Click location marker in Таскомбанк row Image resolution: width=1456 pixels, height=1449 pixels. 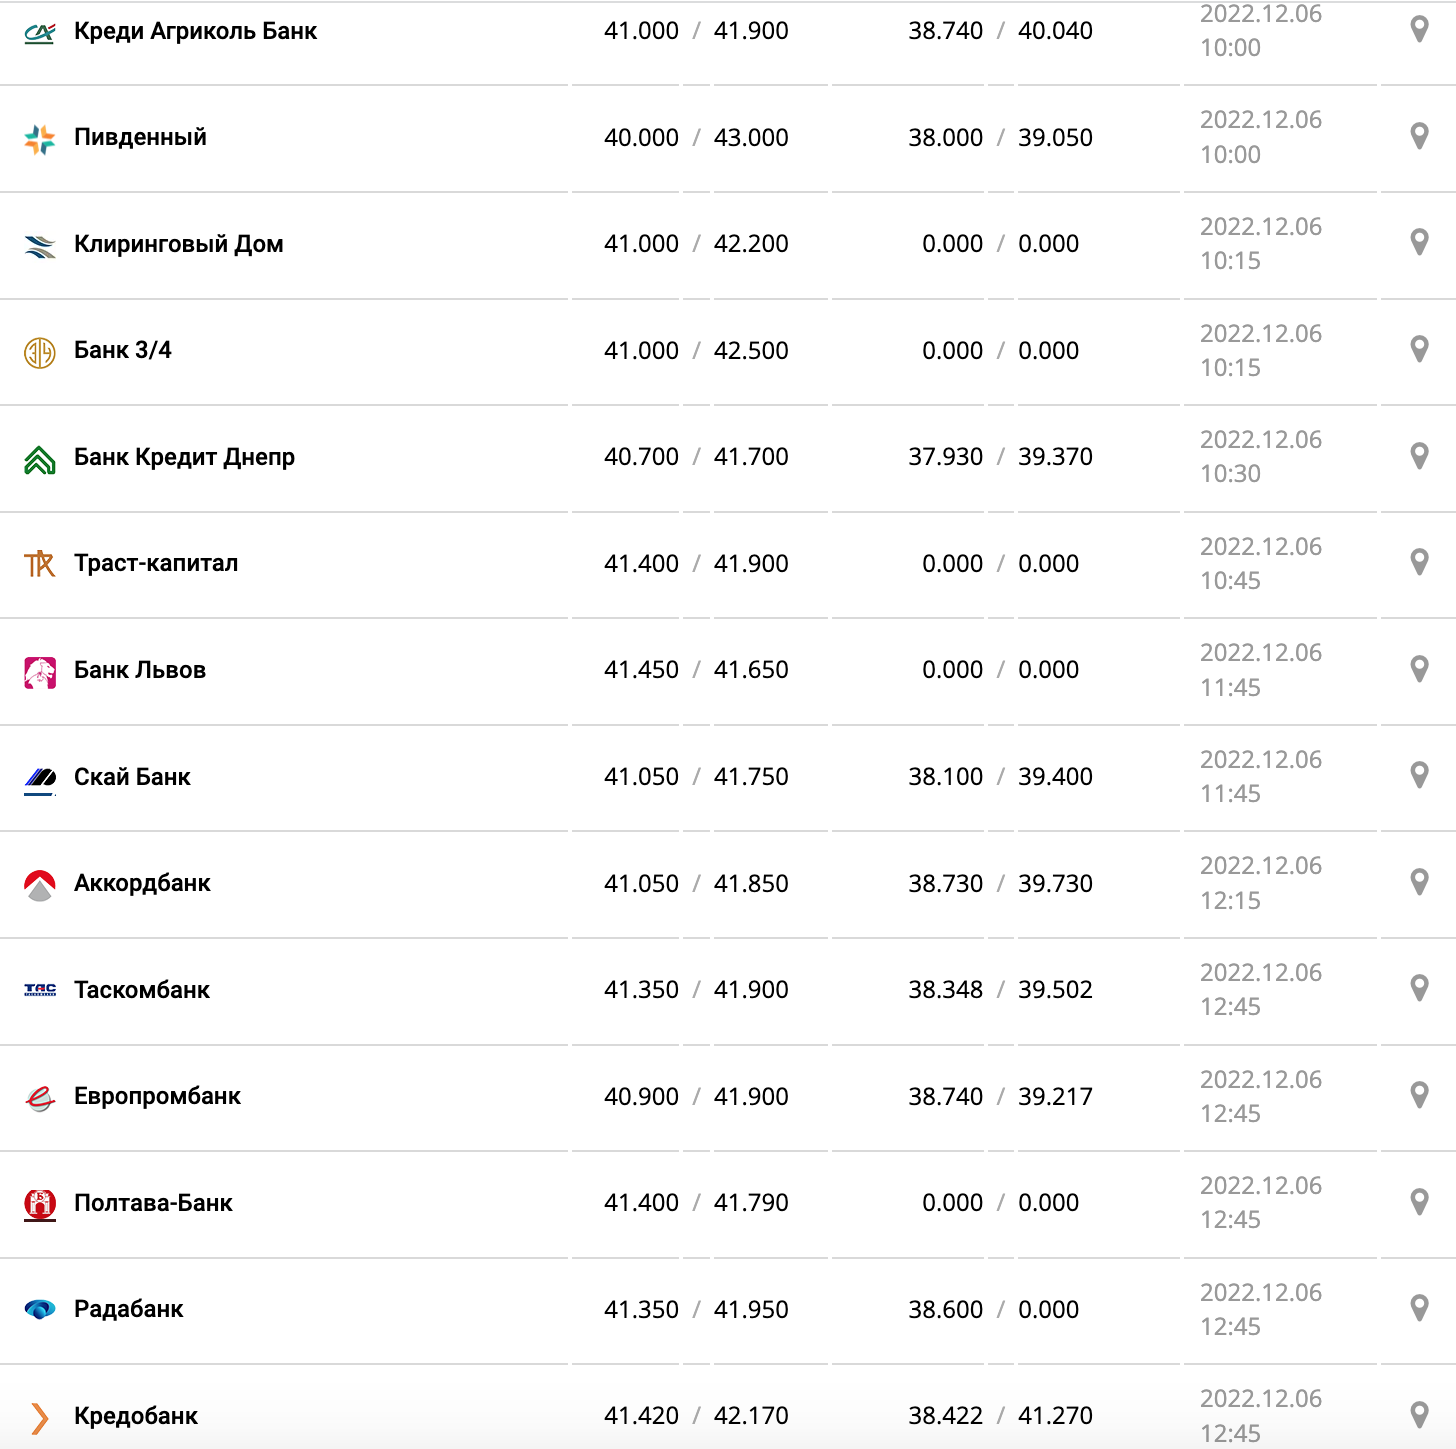tap(1419, 988)
